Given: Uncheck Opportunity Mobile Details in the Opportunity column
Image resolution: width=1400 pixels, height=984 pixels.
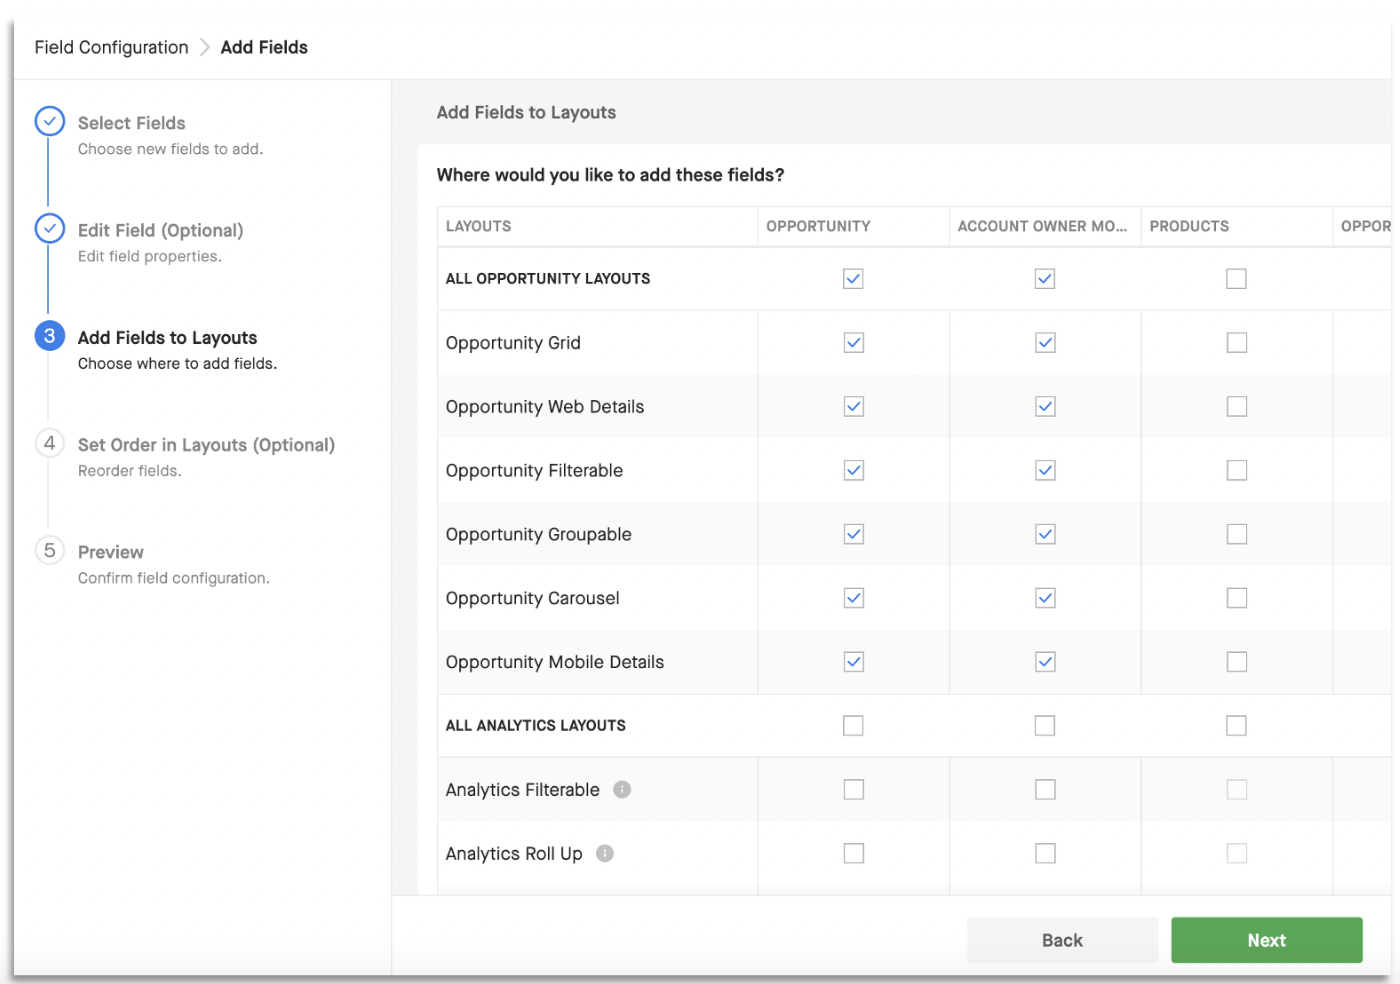Looking at the screenshot, I should coord(854,662).
